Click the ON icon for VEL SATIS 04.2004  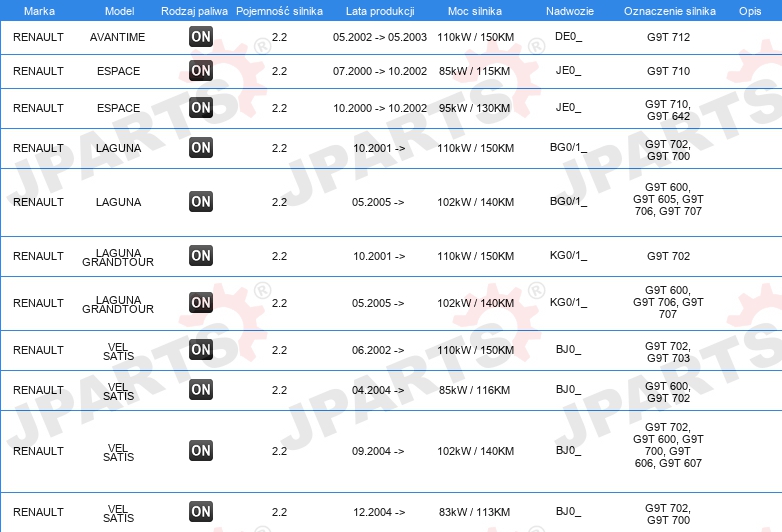point(201,389)
